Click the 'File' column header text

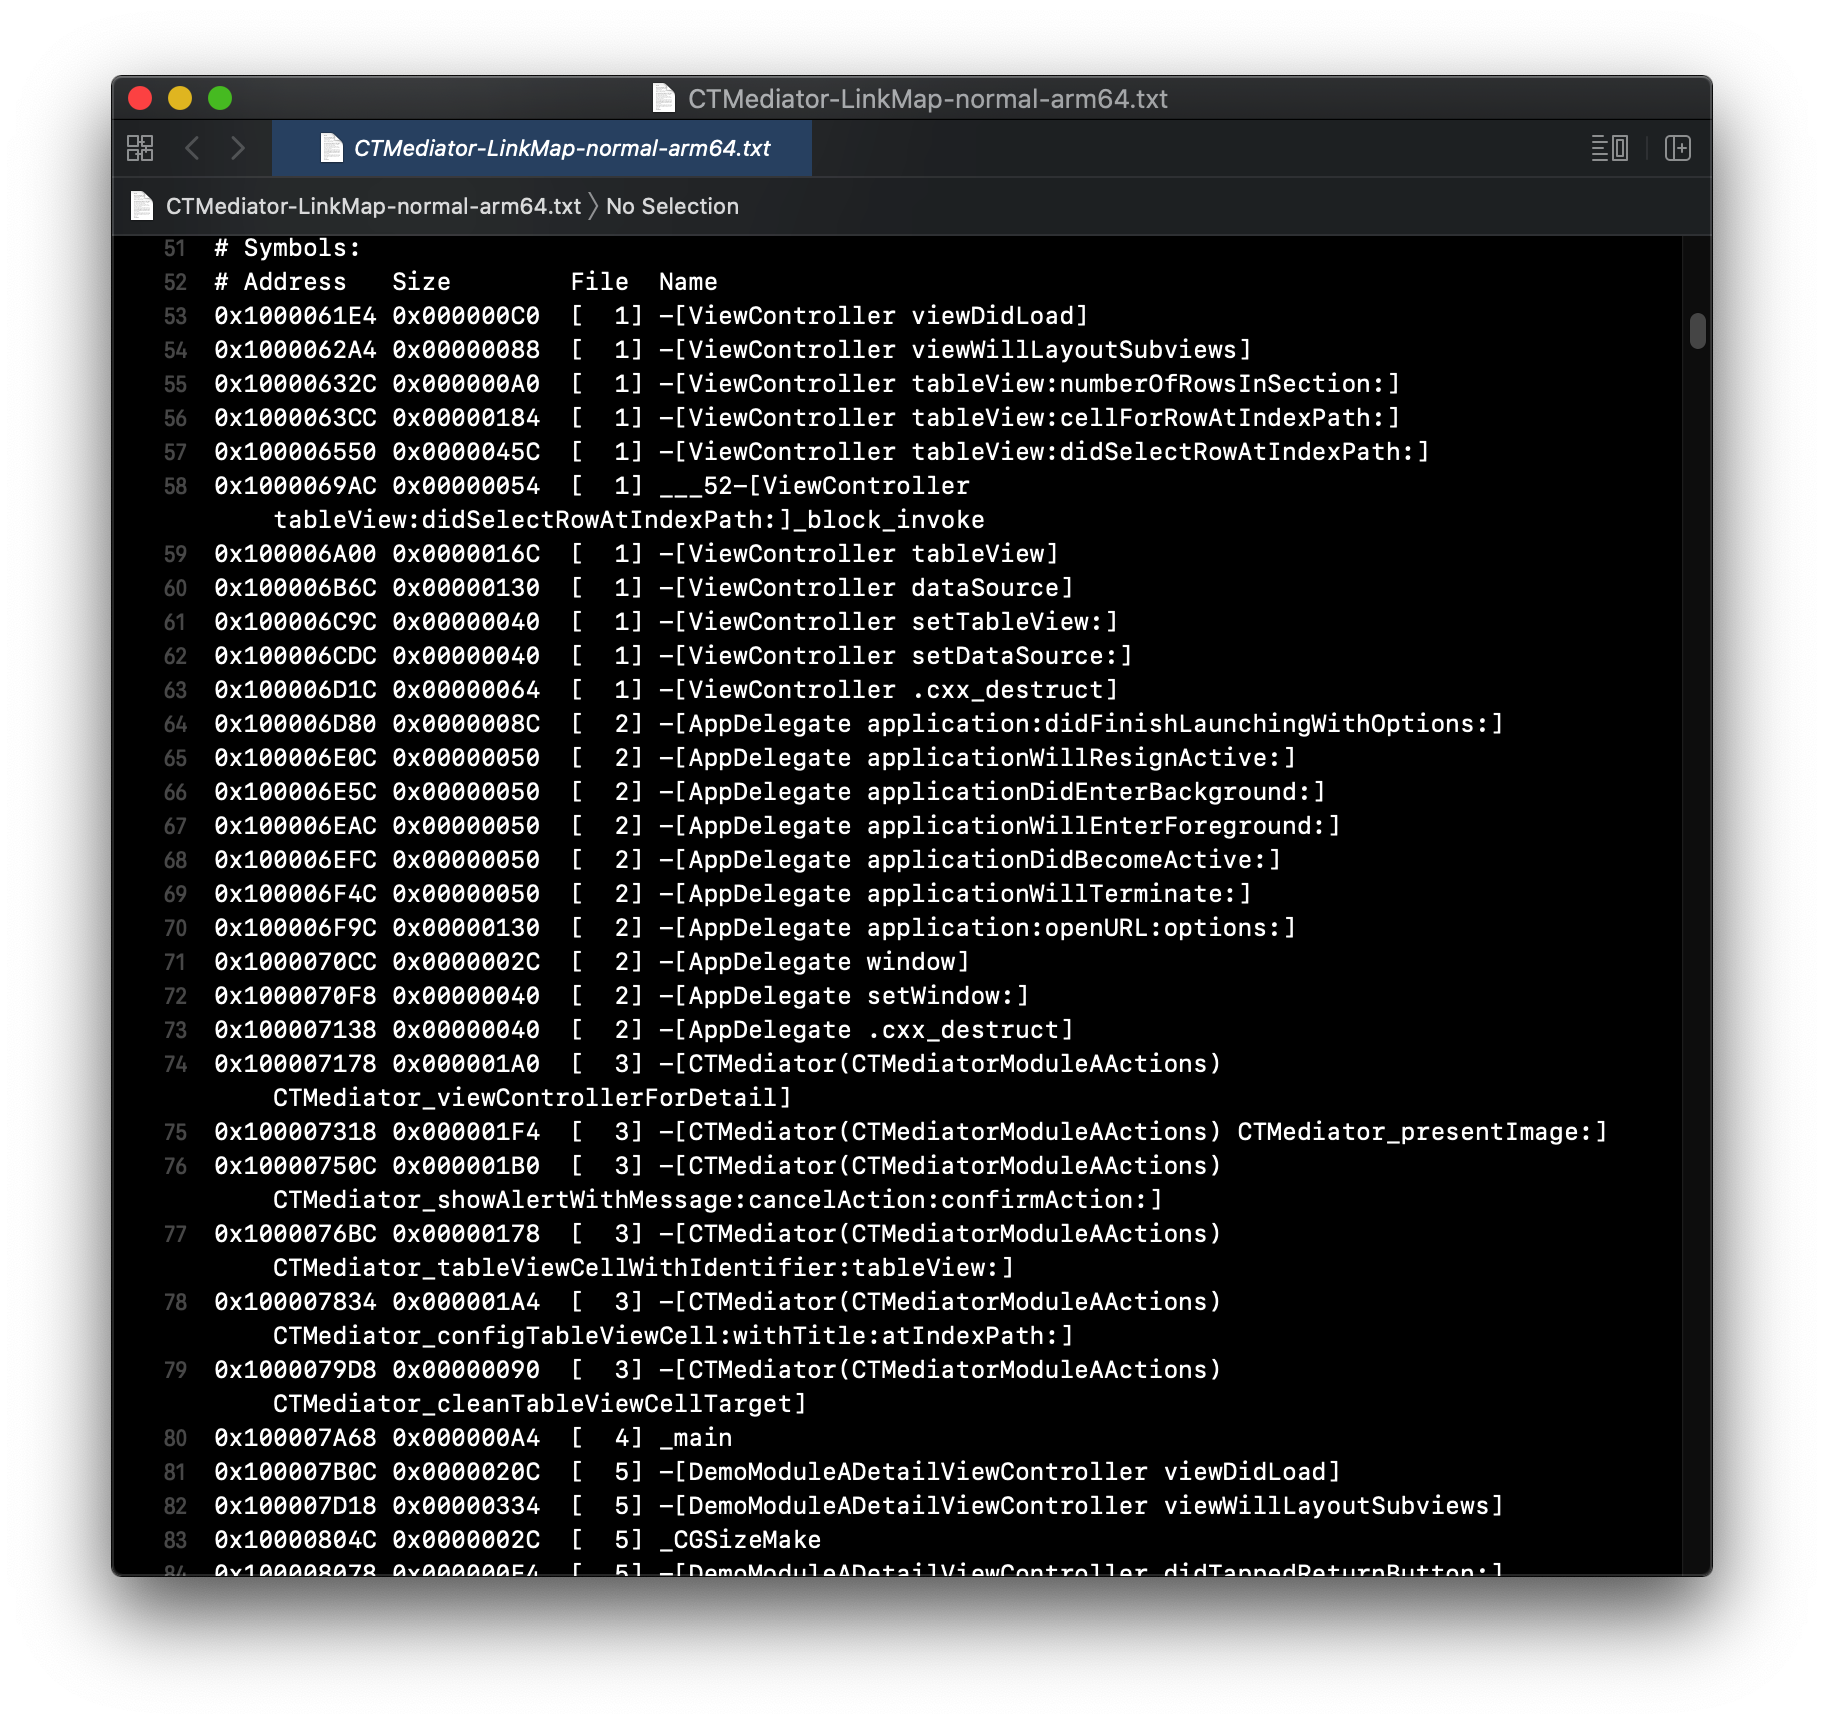pyautogui.click(x=599, y=282)
